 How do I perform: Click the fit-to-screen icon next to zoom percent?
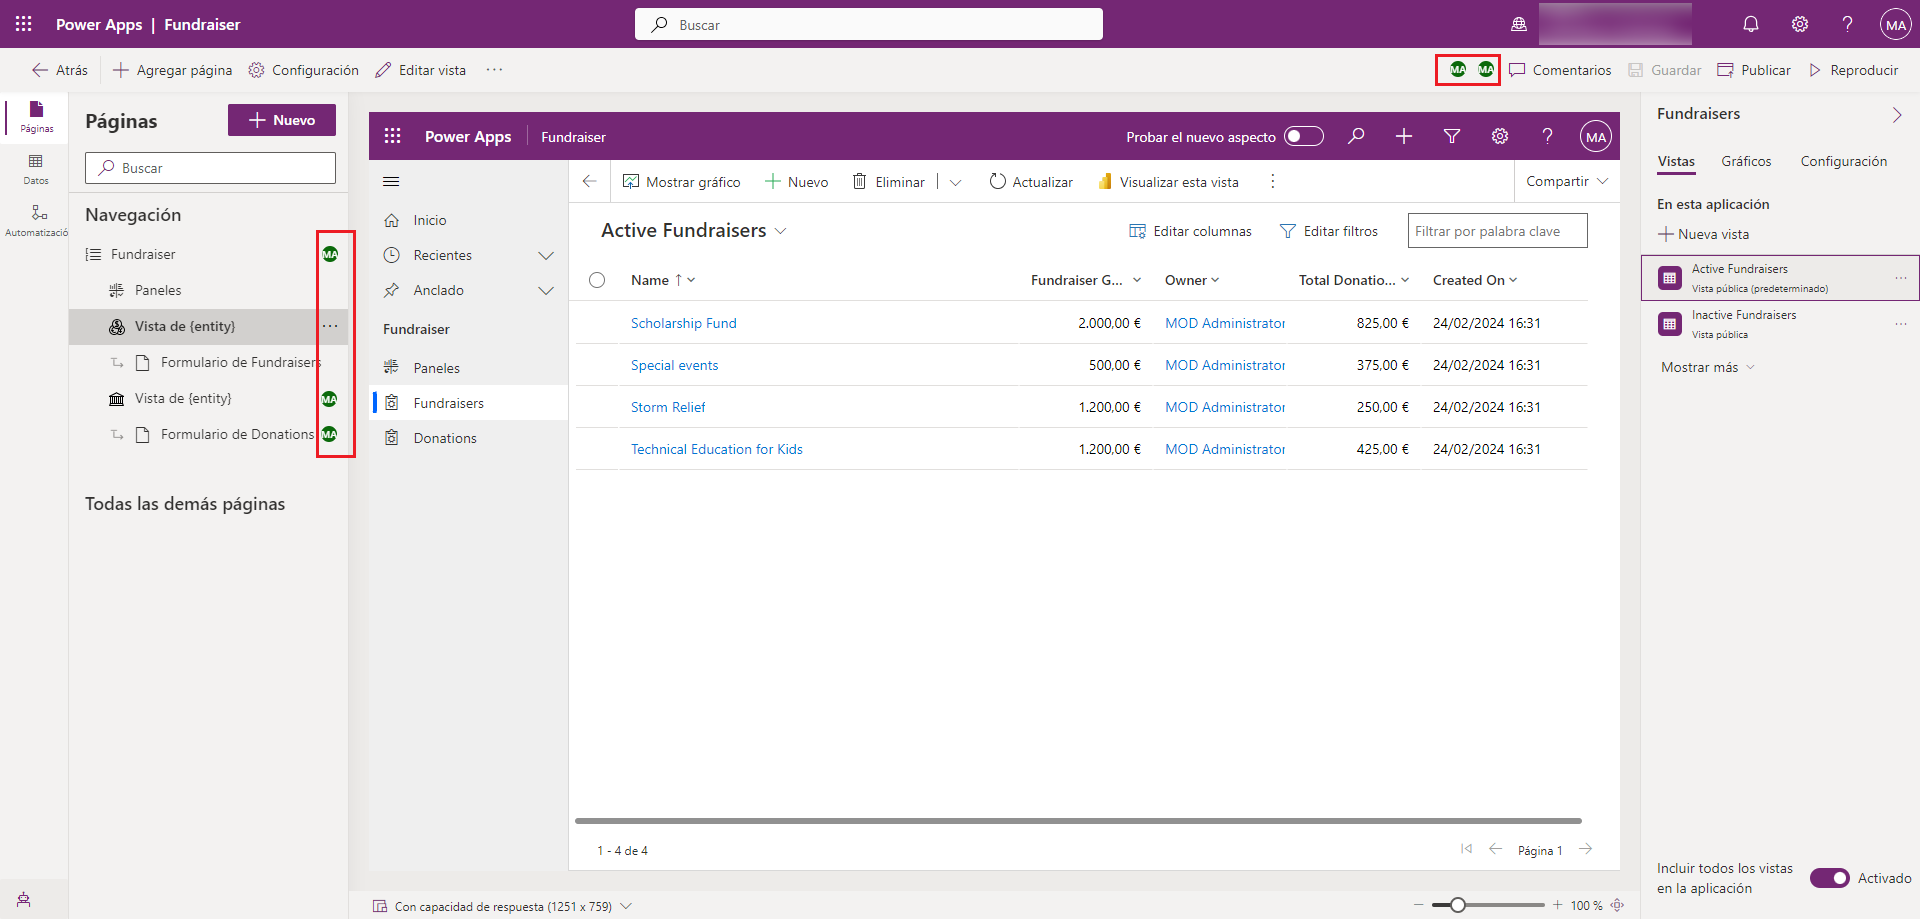click(1617, 905)
